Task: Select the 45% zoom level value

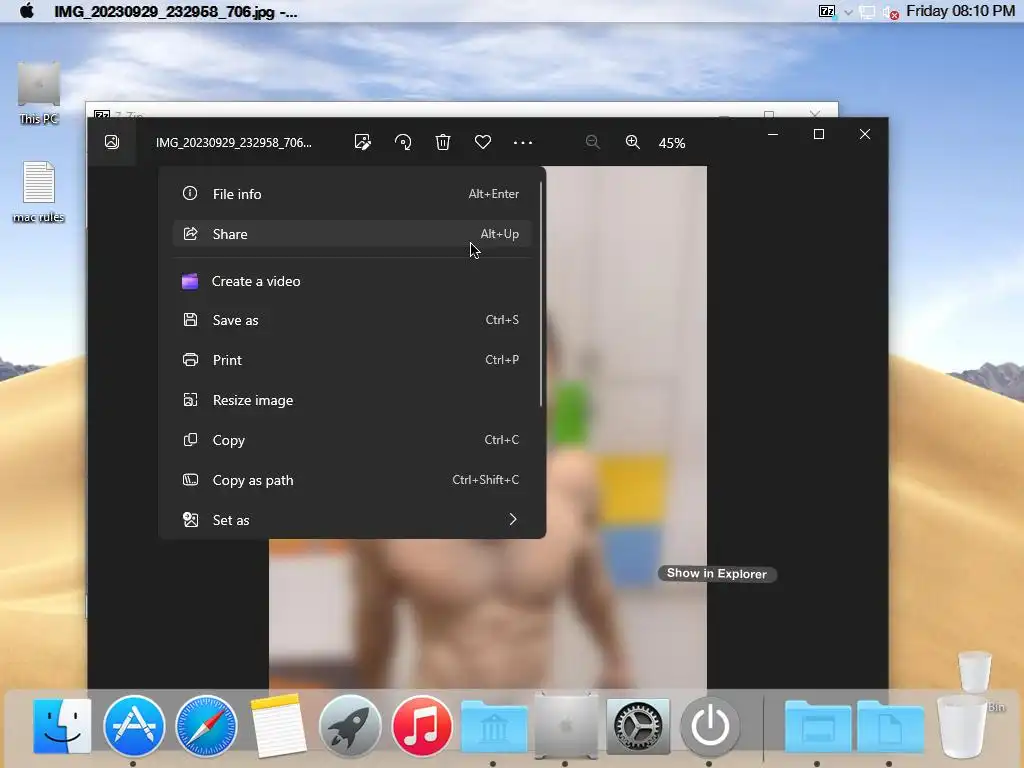Action: (x=671, y=143)
